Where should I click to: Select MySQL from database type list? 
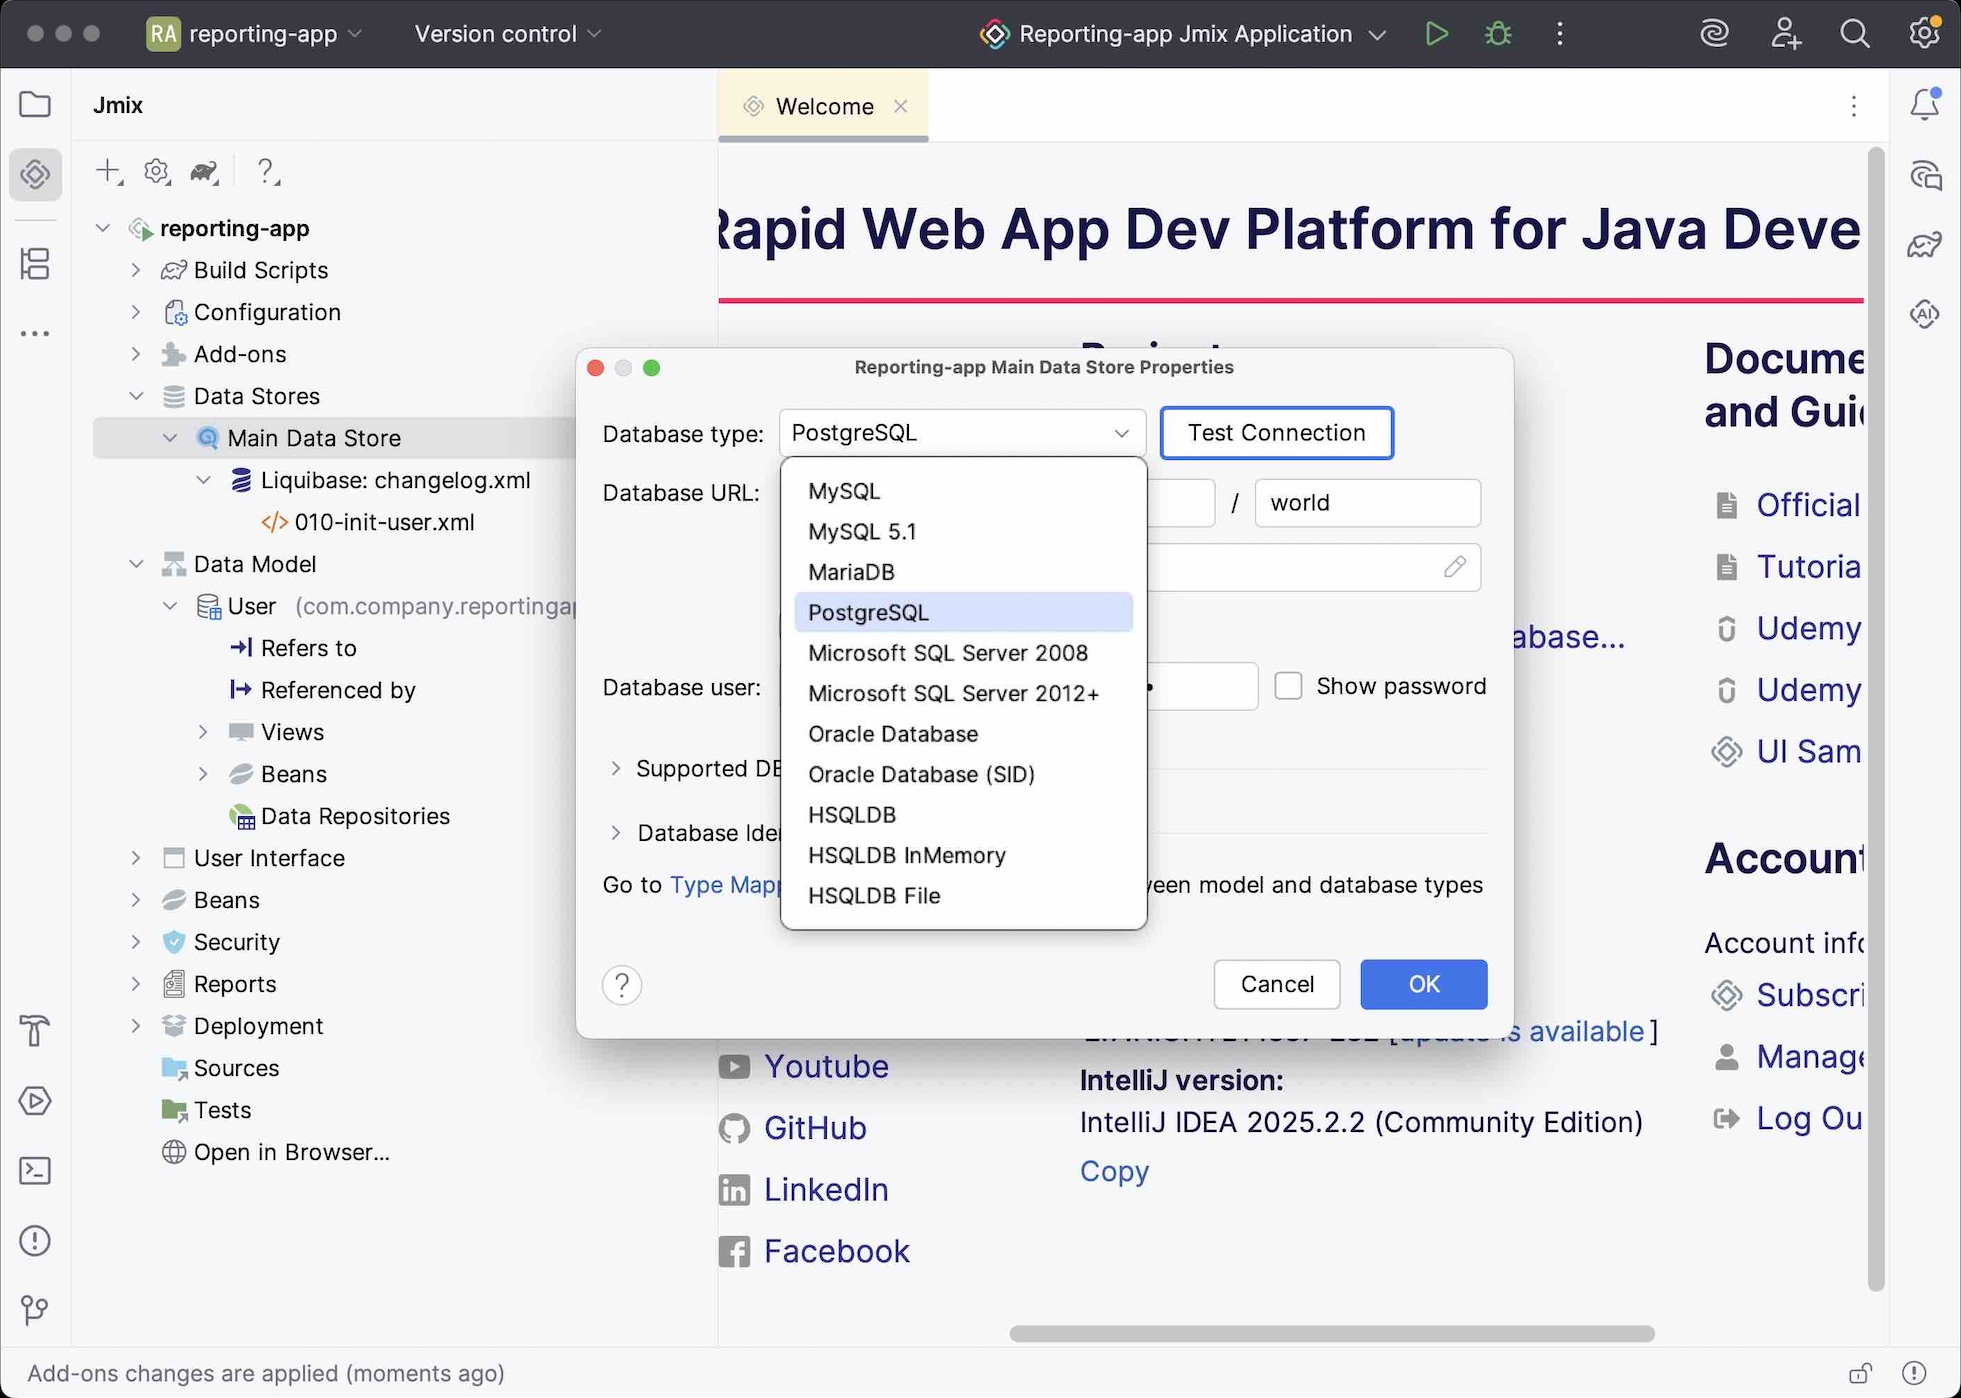[963, 491]
